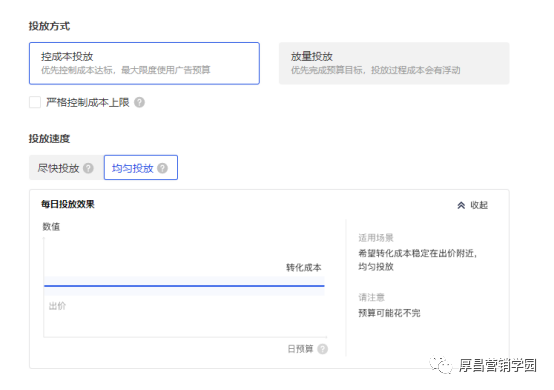Click the 投放方式 section heading
554x390 pixels.
[49, 26]
